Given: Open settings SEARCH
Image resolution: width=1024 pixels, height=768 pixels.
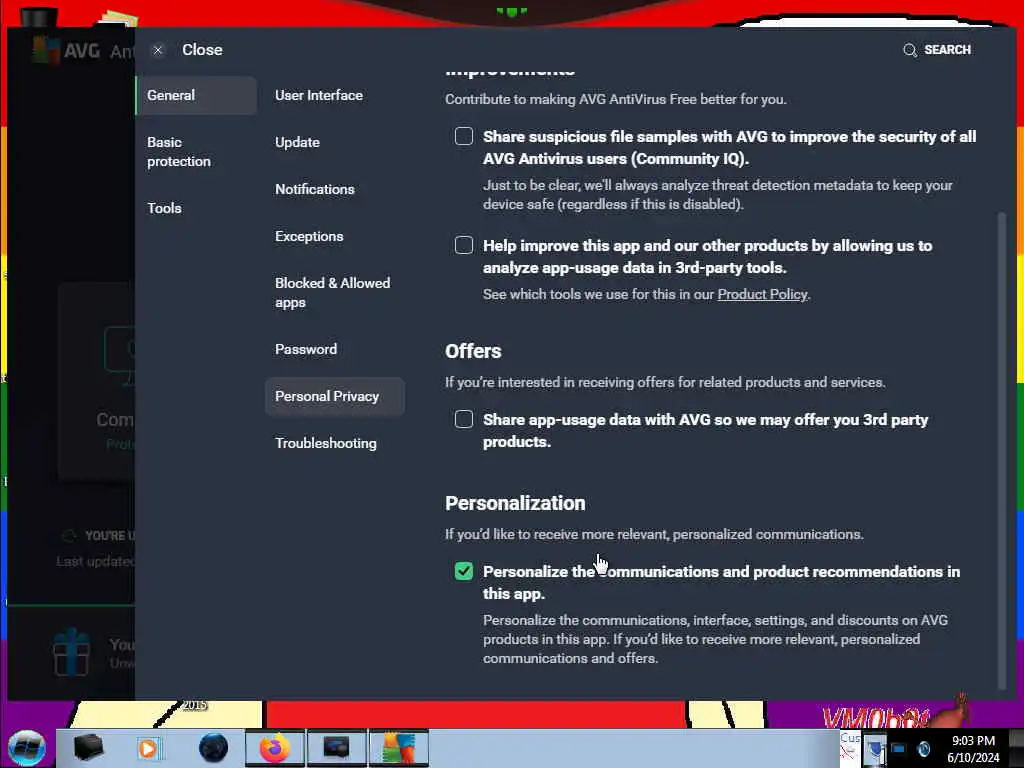Looking at the screenshot, I should point(937,50).
